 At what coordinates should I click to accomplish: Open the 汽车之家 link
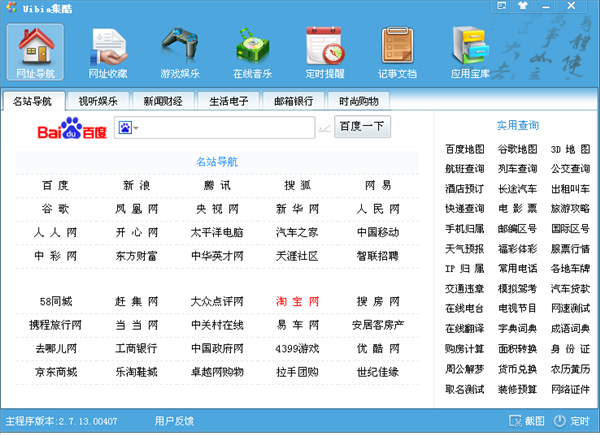(297, 232)
